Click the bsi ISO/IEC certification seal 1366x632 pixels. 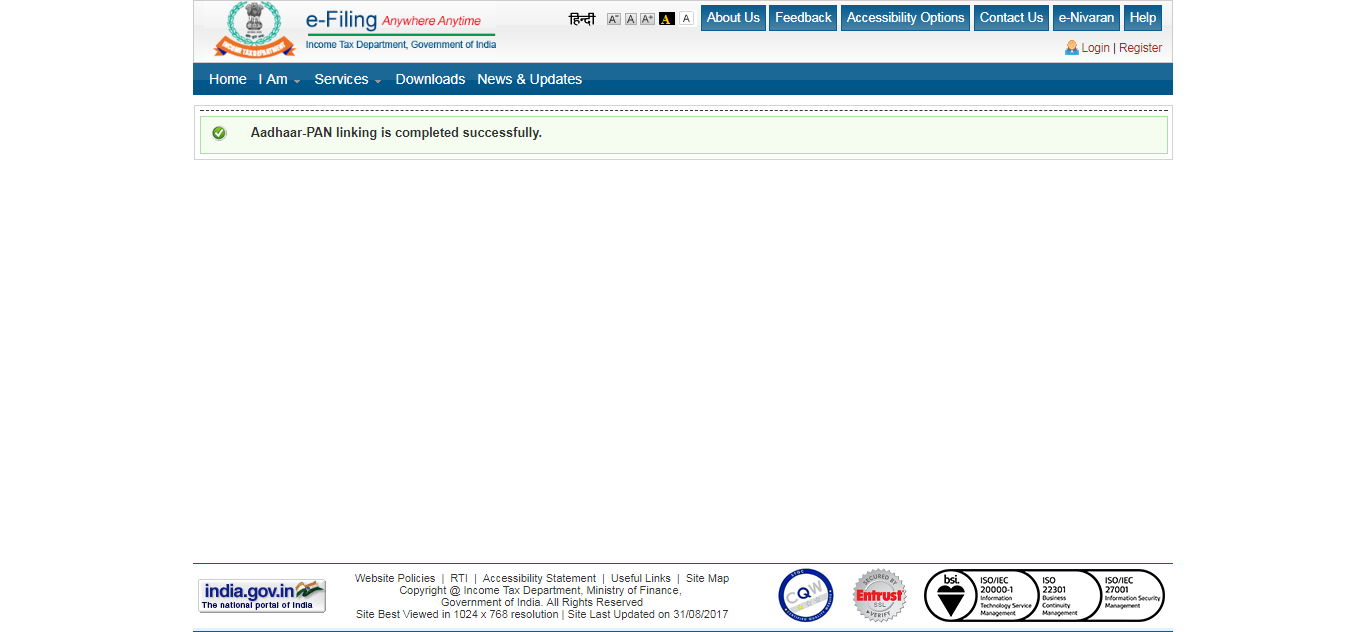(x=948, y=595)
